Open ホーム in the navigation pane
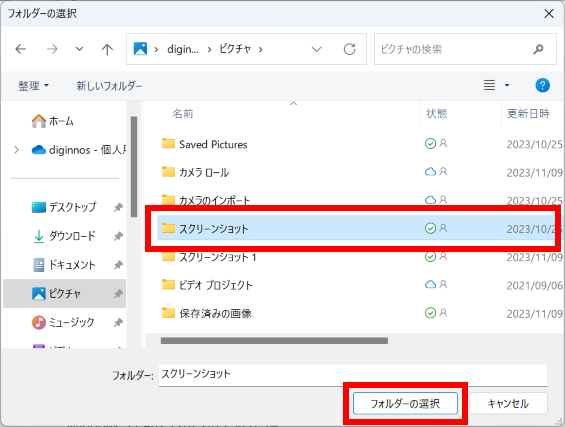The width and height of the screenshot is (565, 427). [x=53, y=121]
